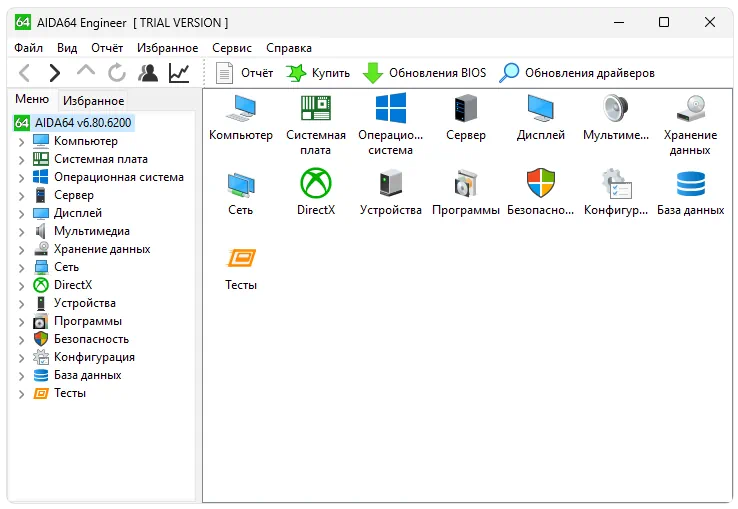Expand the Безопасность tree node chevron

[21, 340]
